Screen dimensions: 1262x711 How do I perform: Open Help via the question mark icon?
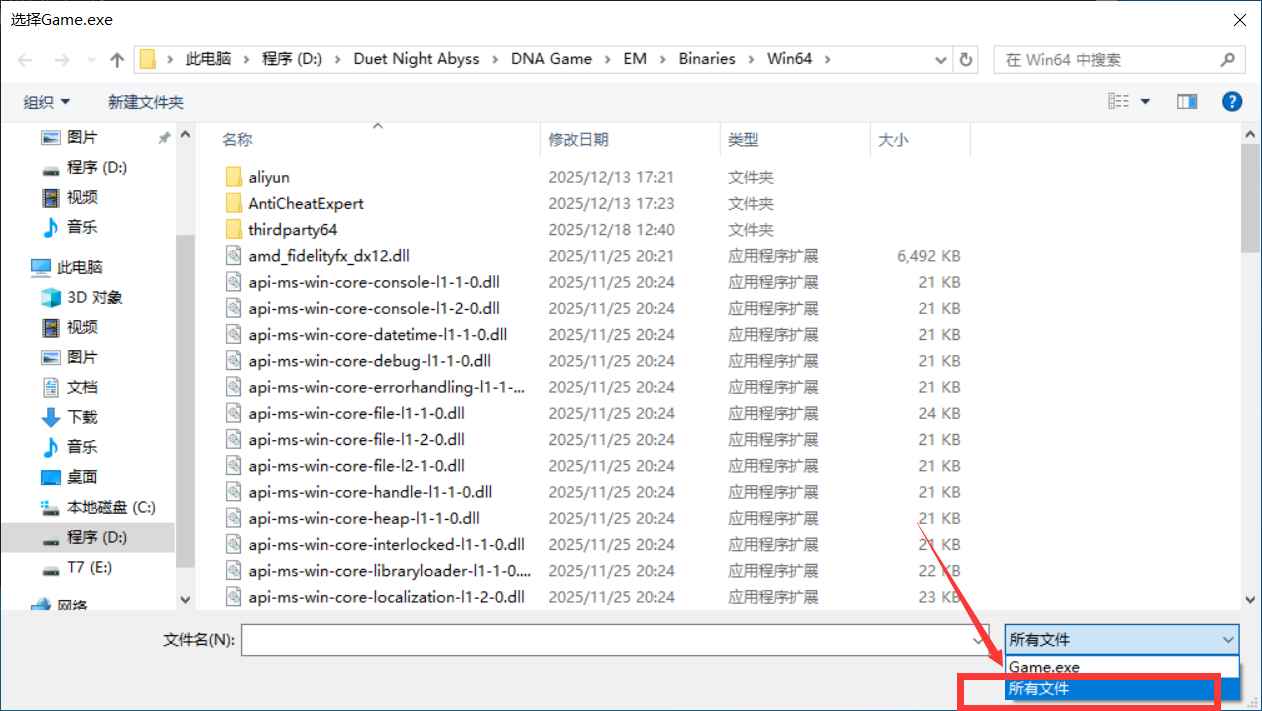click(1231, 100)
